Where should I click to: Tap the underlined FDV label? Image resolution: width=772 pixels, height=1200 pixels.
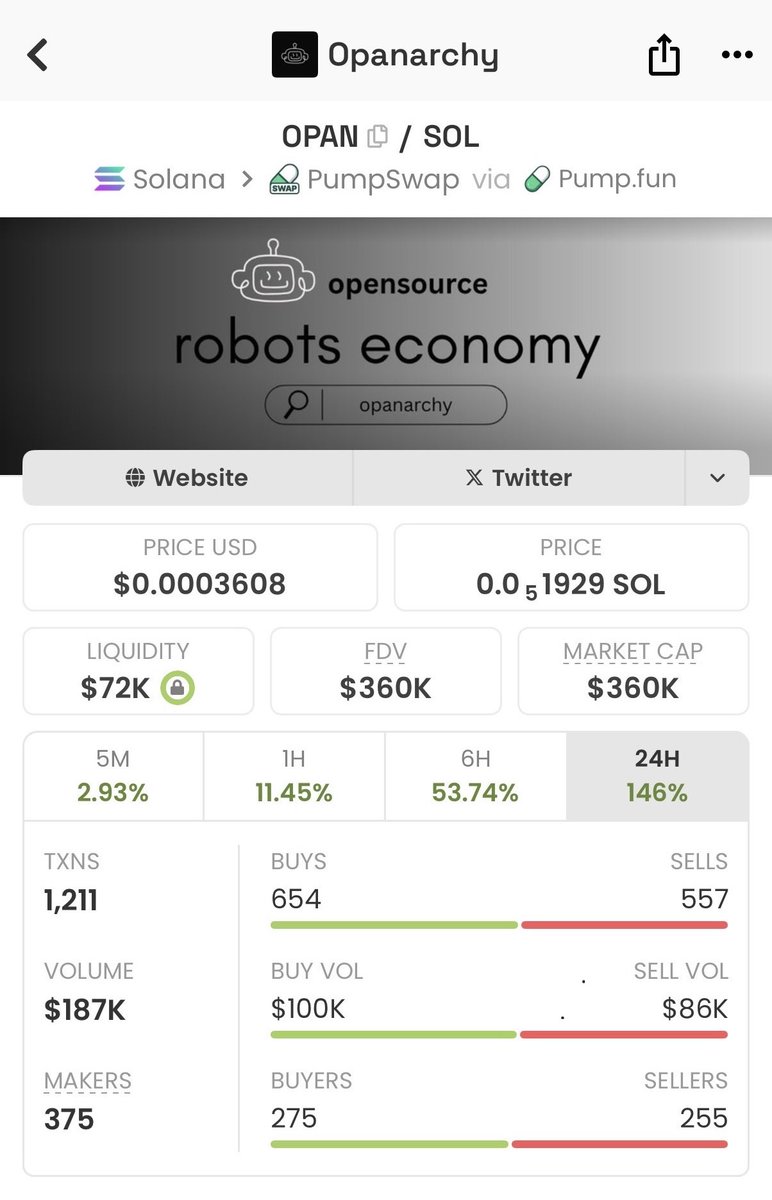[x=385, y=652]
